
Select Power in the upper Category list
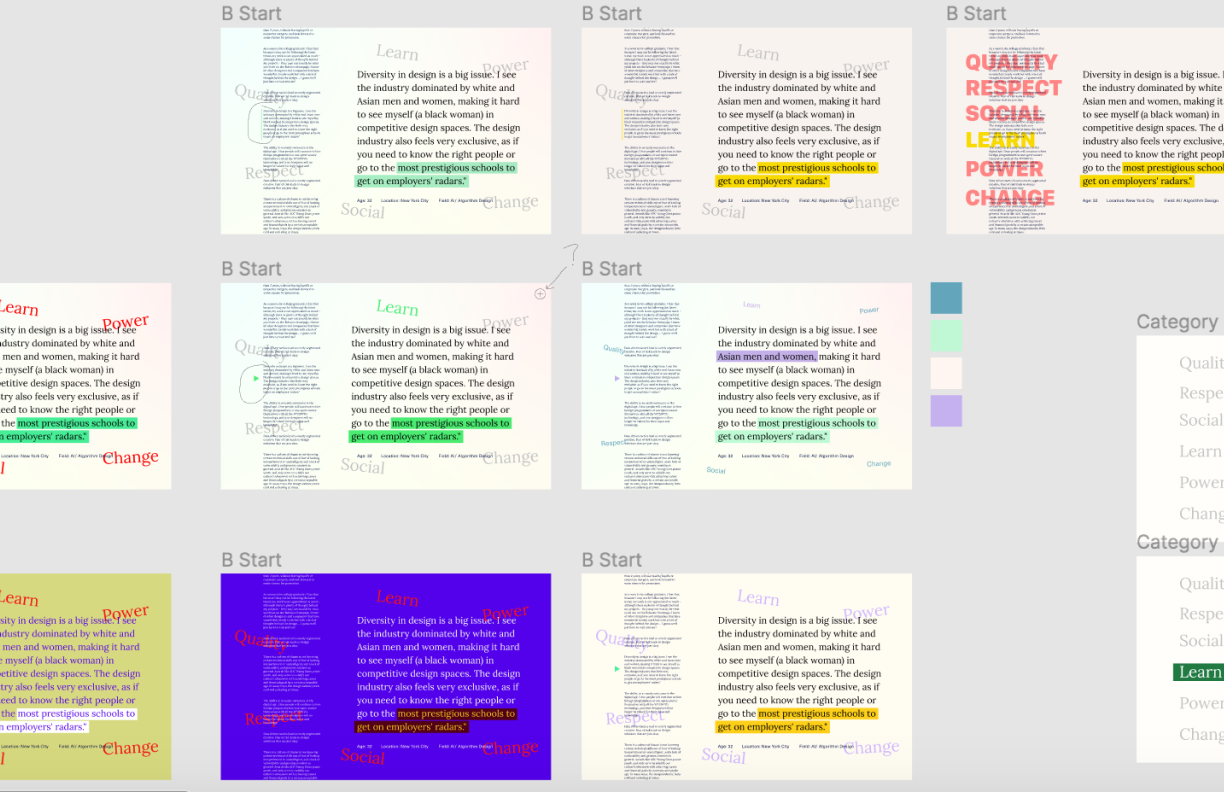click(x=1201, y=482)
